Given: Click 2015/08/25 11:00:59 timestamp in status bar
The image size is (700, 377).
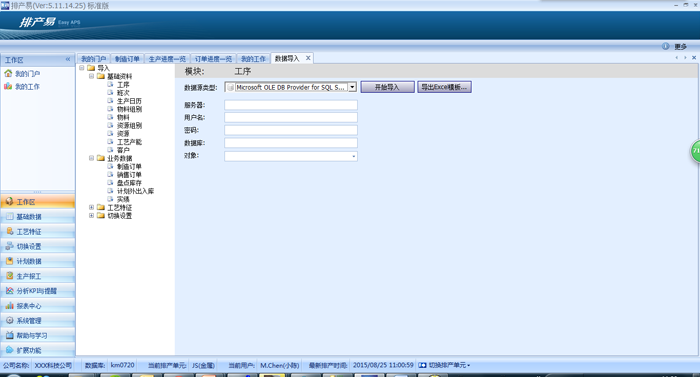Looking at the screenshot, I should coord(383,365).
